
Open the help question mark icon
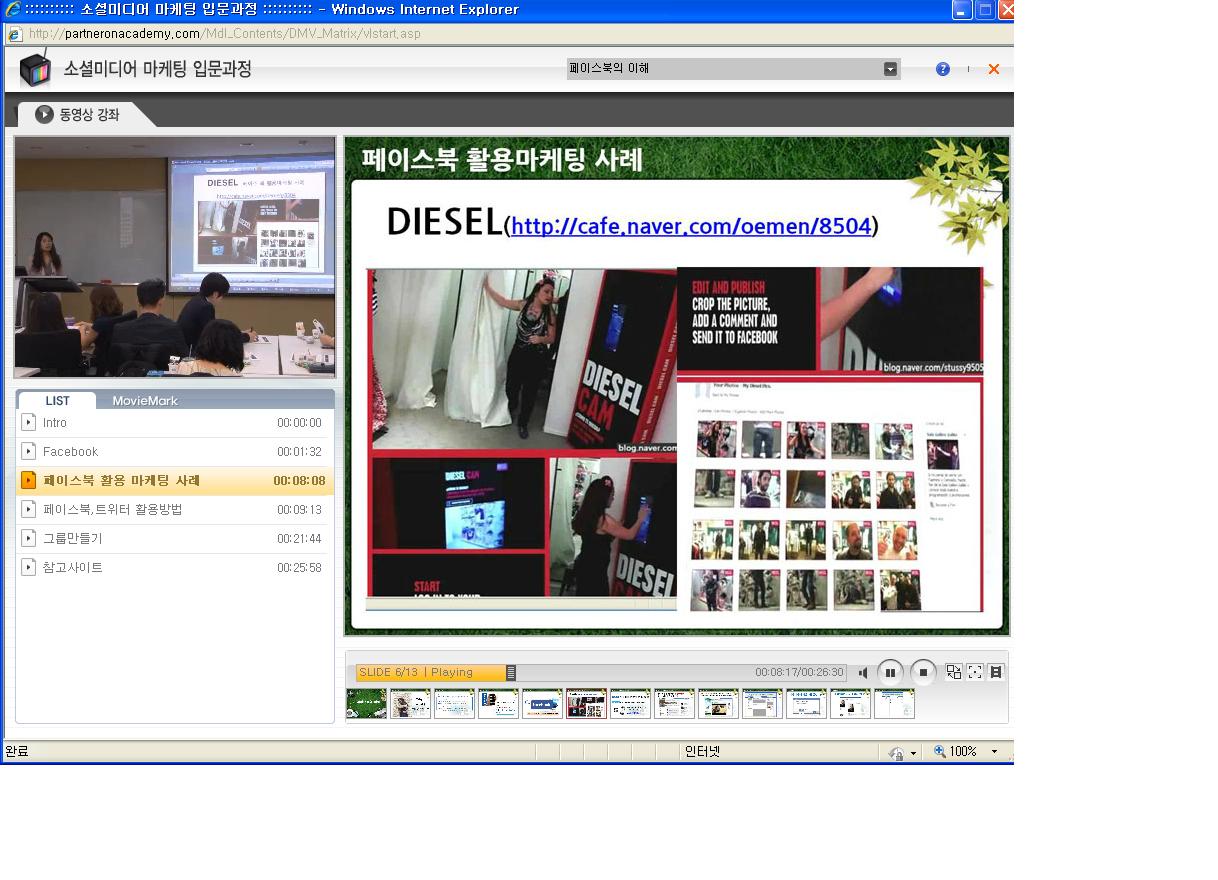pyautogui.click(x=943, y=69)
